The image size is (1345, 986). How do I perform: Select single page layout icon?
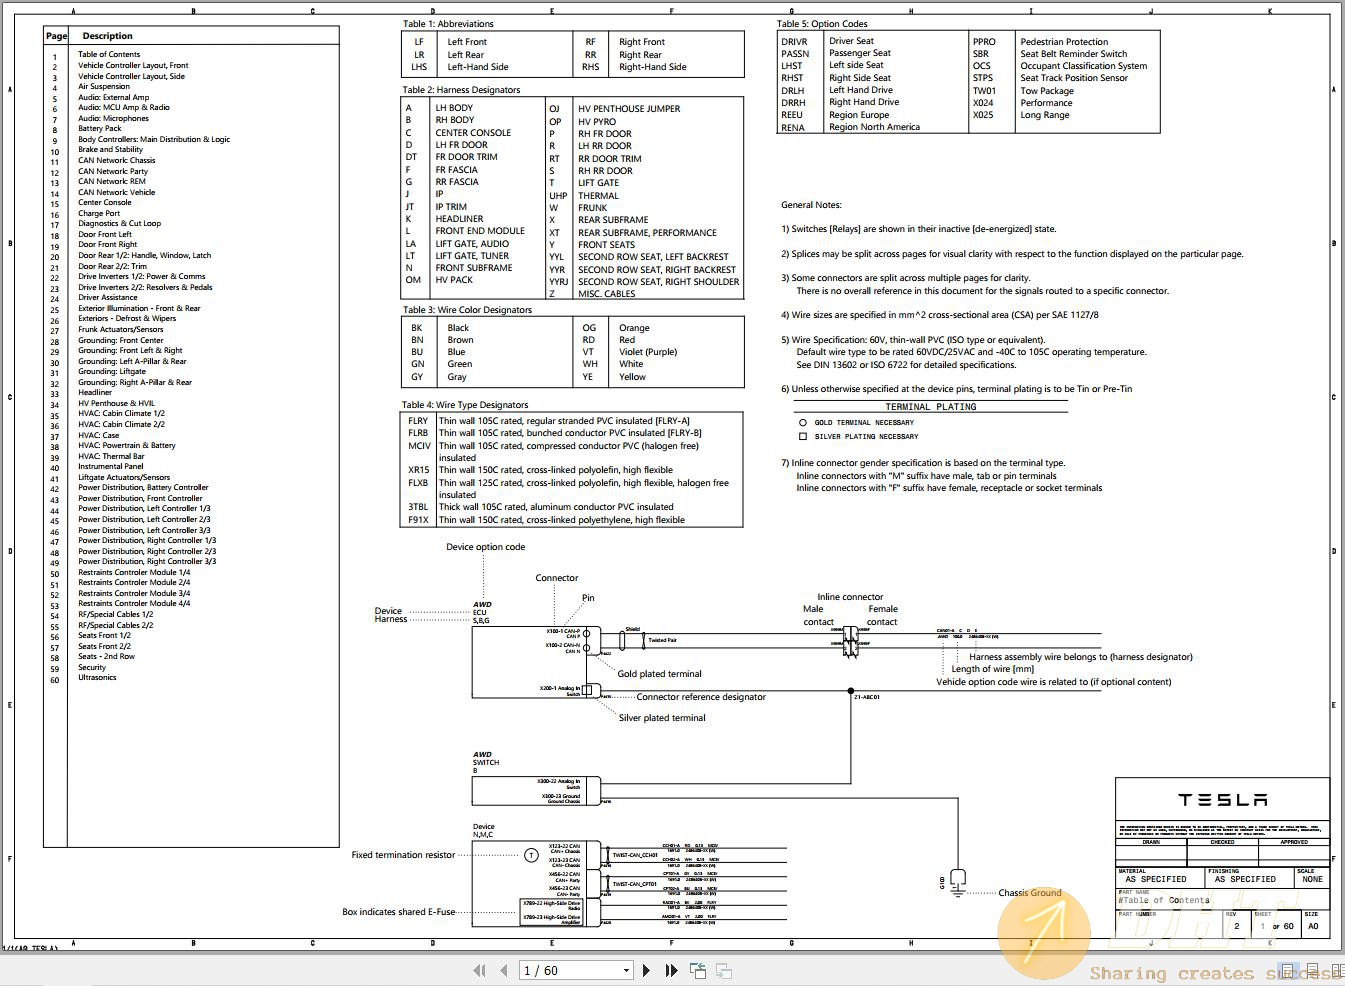1290,970
